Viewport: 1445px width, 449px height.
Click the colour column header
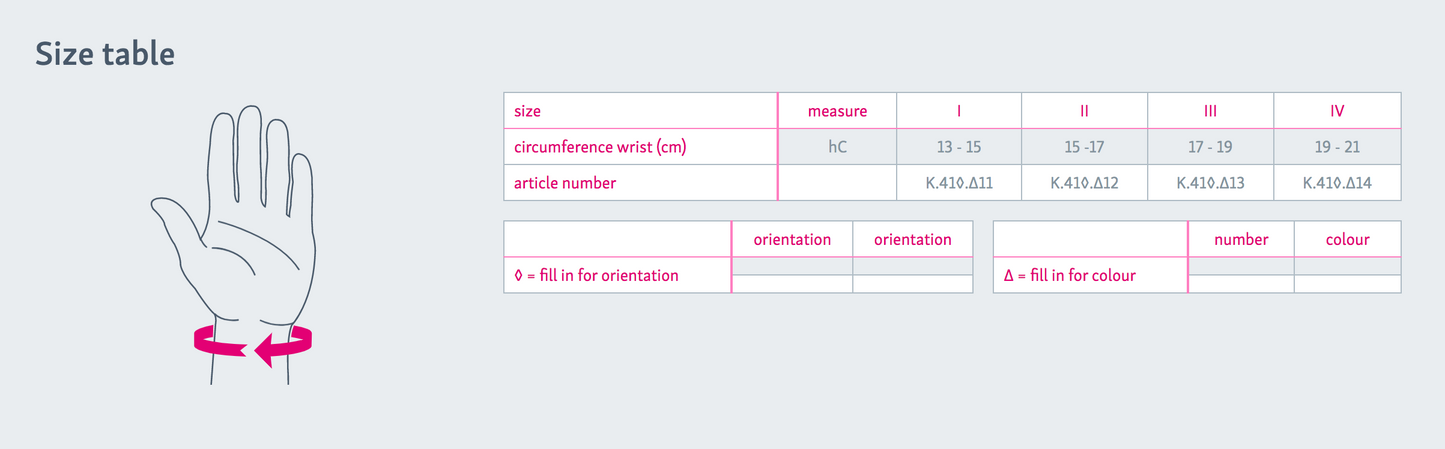[x=1347, y=239]
